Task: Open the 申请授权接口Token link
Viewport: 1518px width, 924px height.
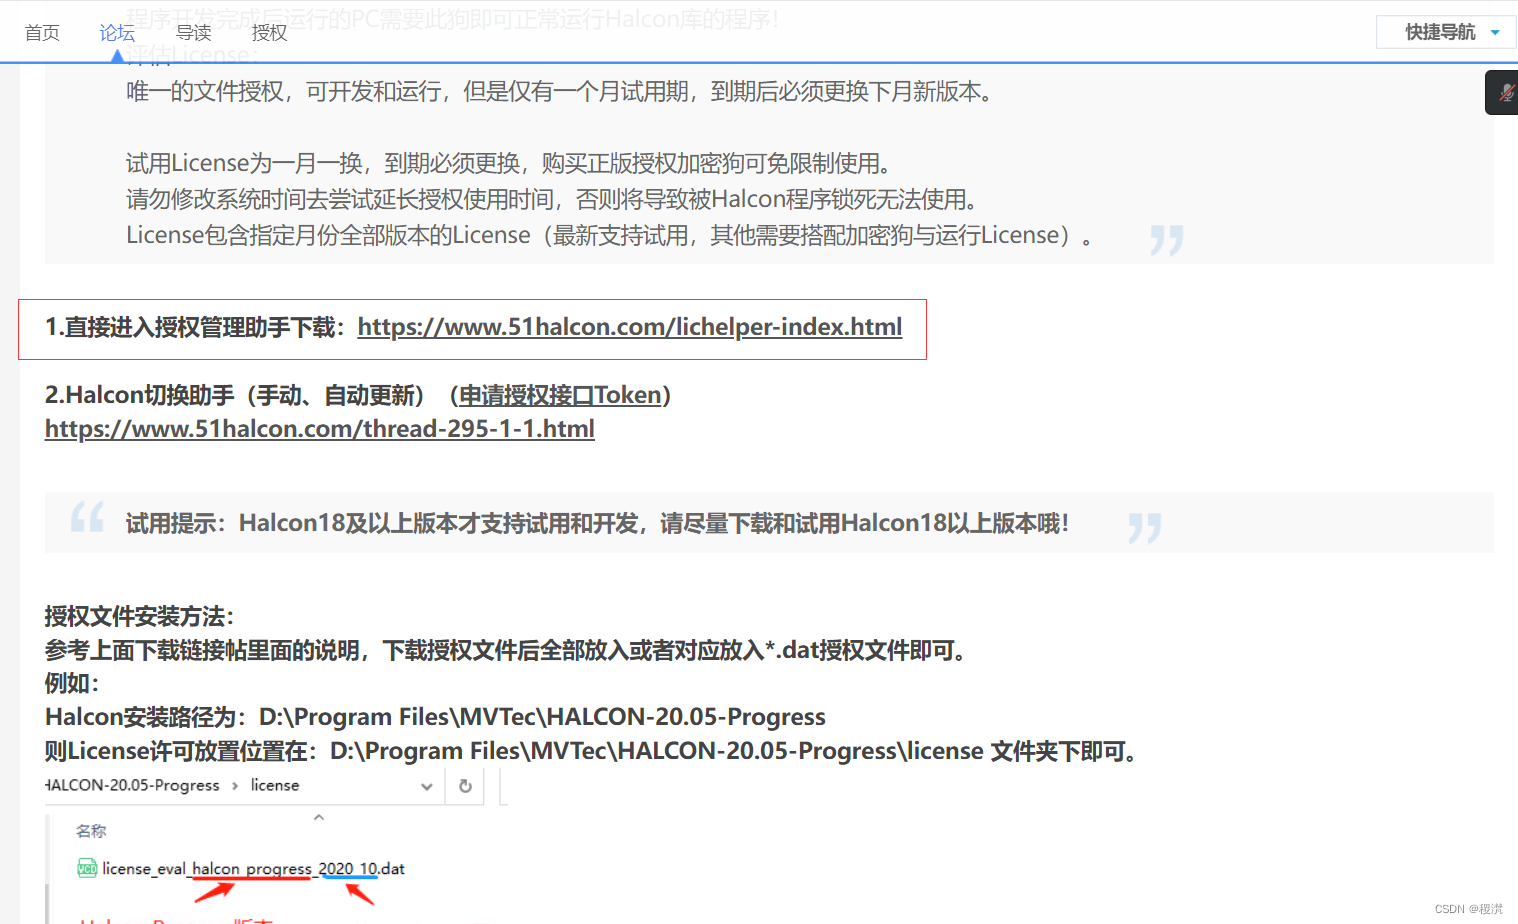Action: tap(560, 395)
